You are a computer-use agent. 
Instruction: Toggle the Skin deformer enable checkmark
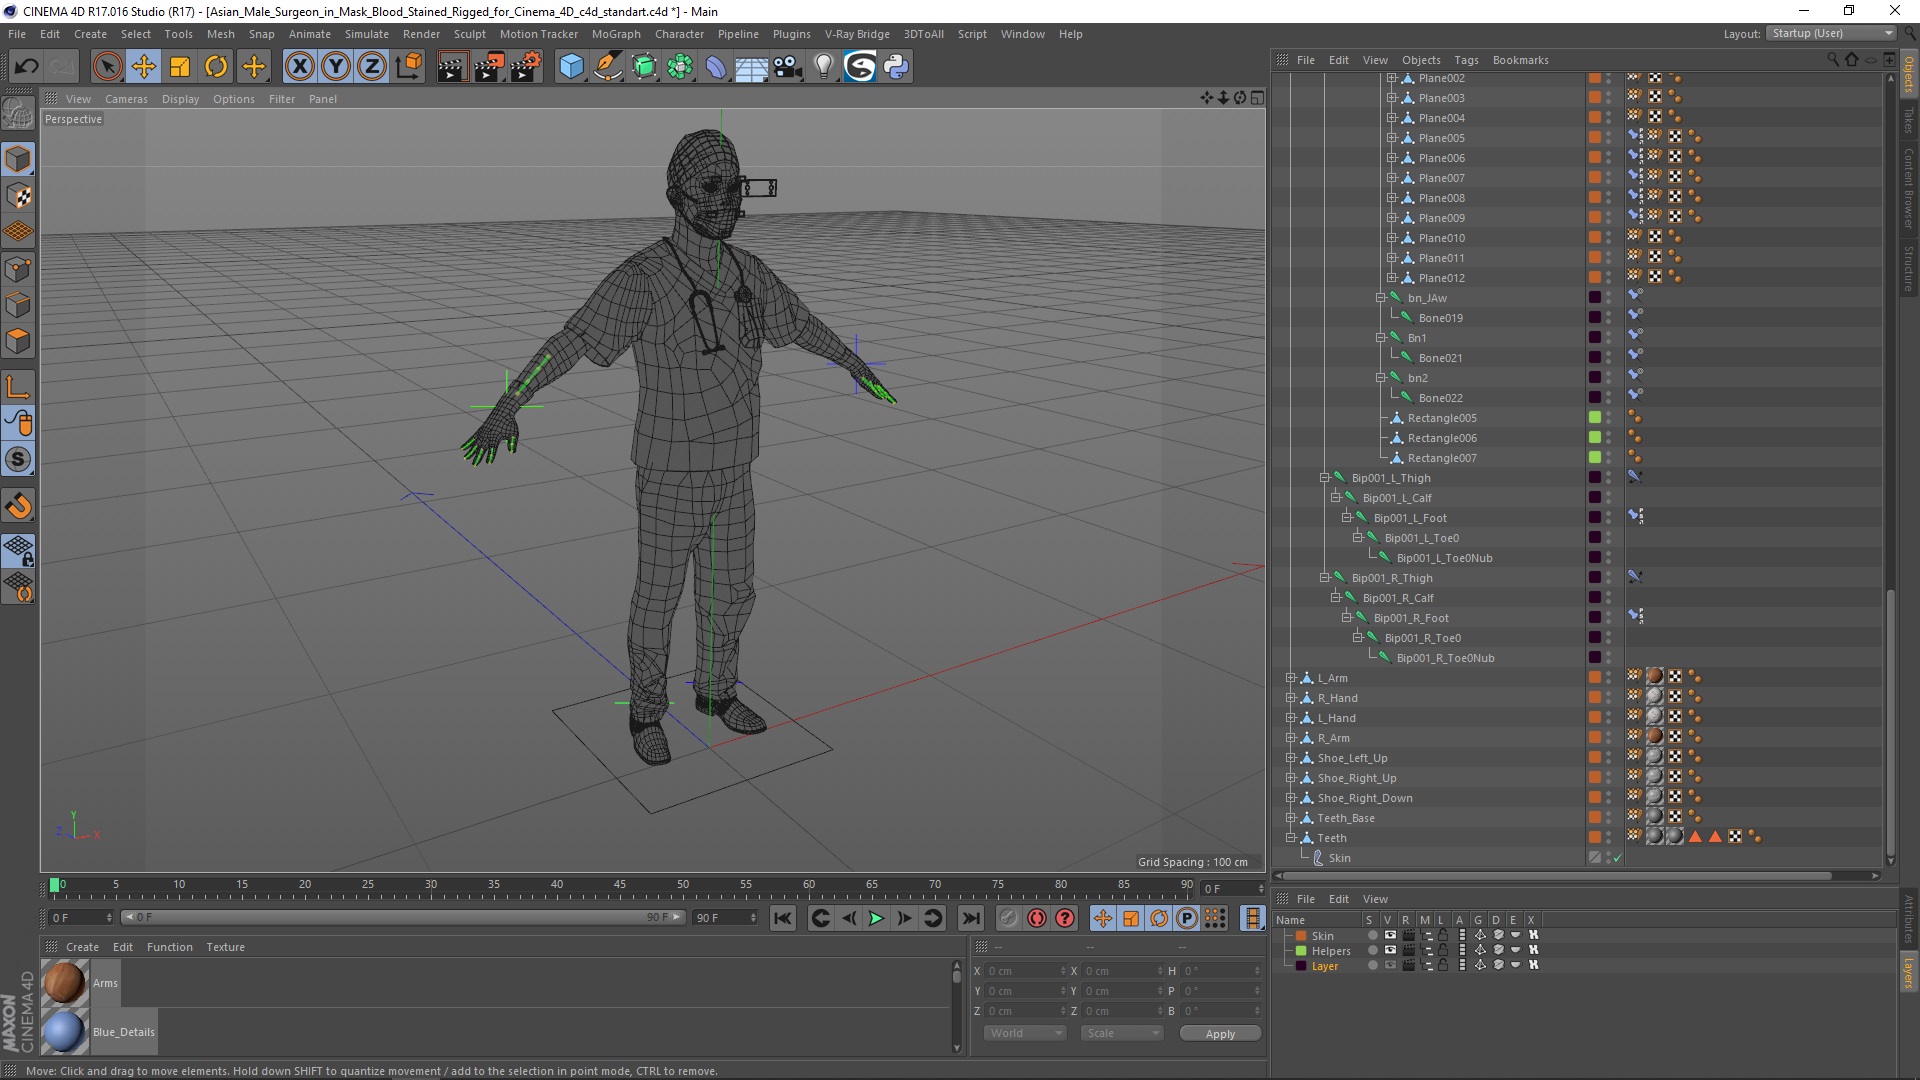point(1617,858)
